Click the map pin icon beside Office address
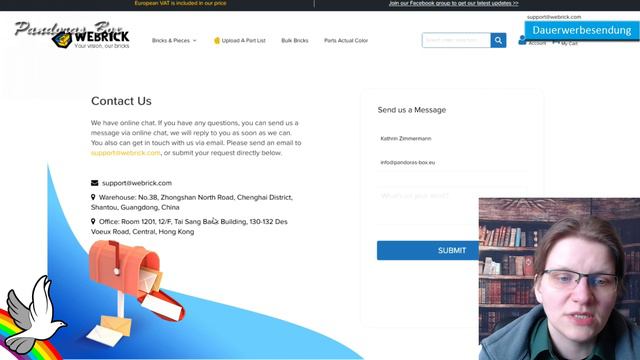The width and height of the screenshot is (640, 360). pyautogui.click(x=93, y=221)
